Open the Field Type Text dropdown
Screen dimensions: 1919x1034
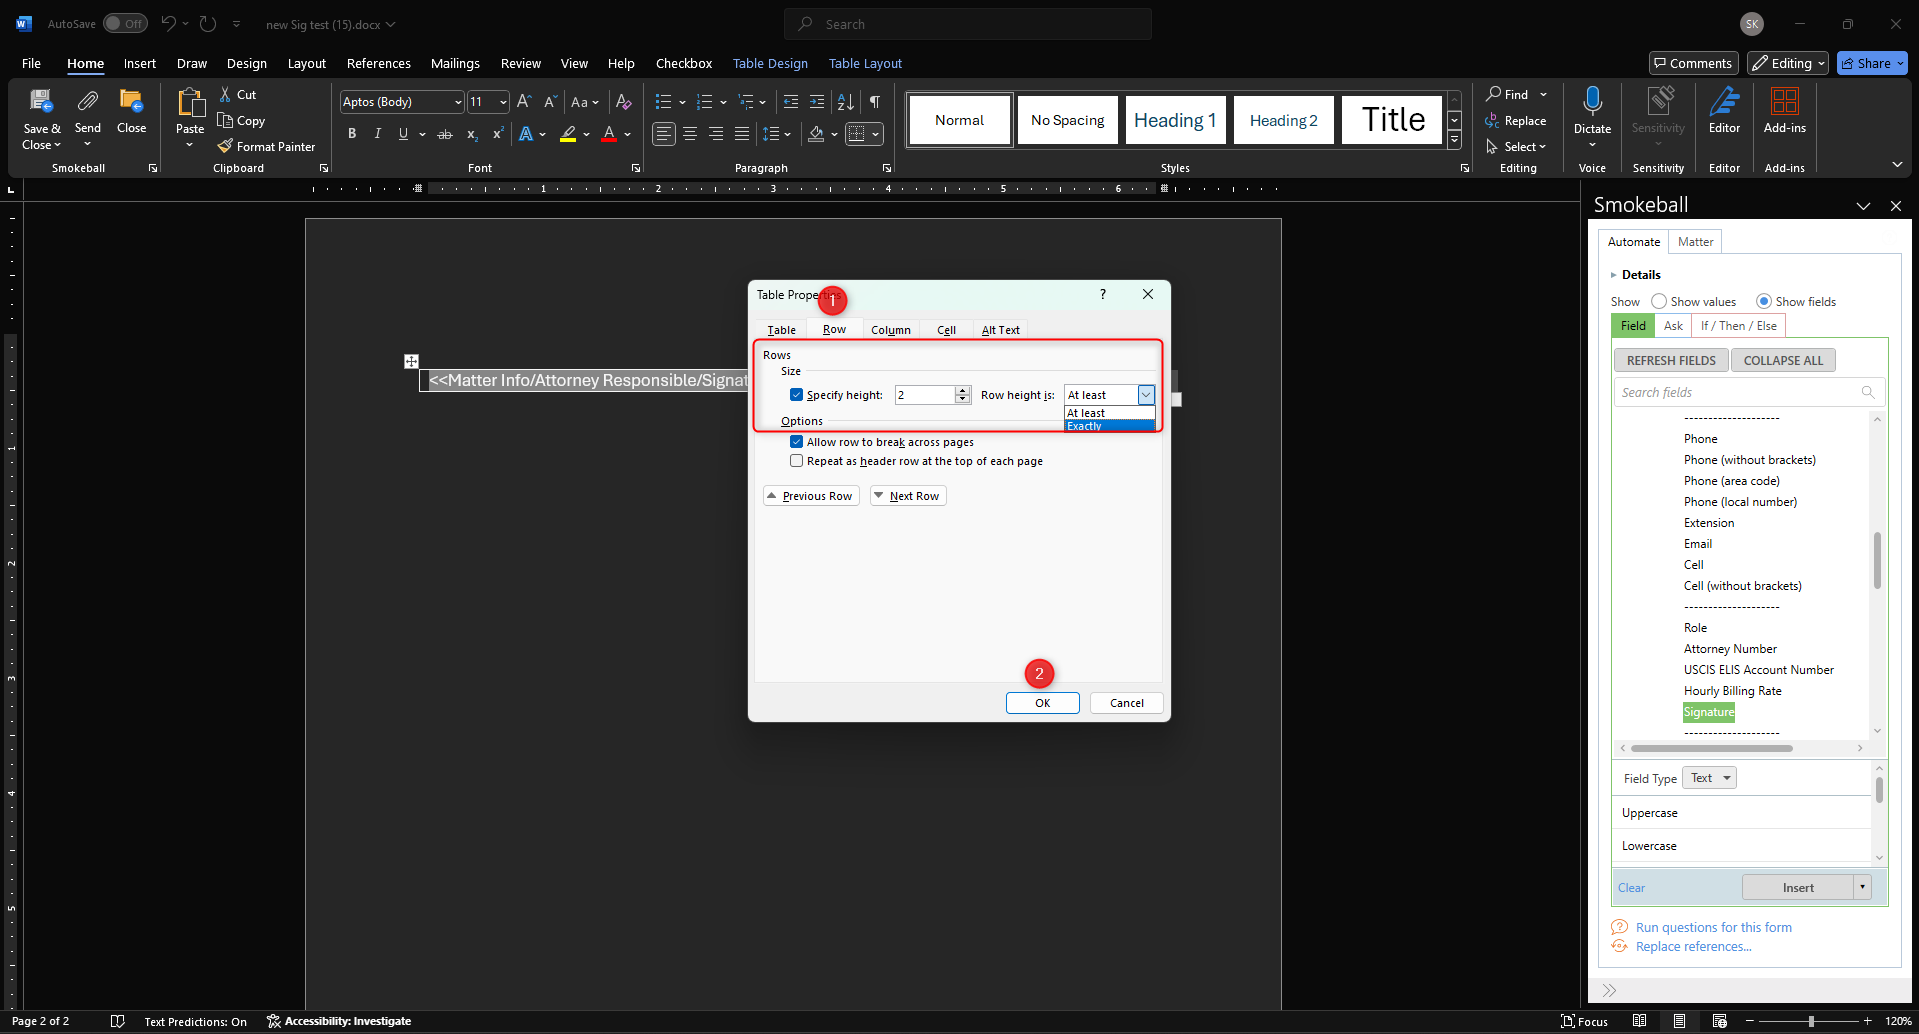click(x=1709, y=778)
